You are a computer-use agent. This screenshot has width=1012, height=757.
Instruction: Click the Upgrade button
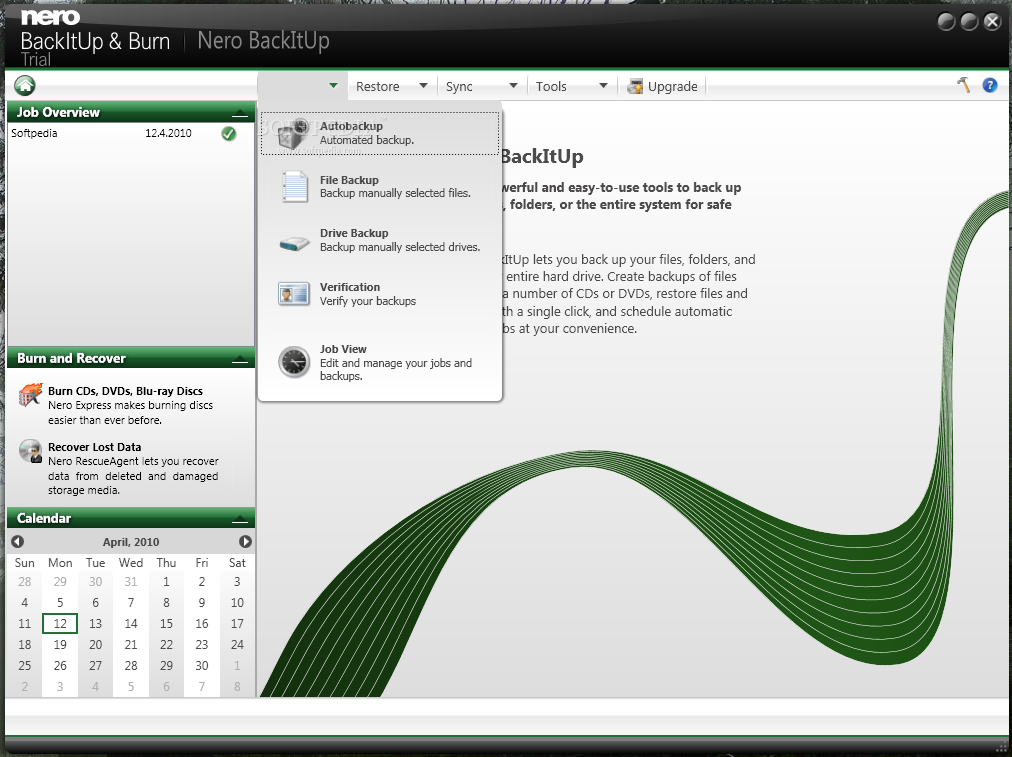coord(663,86)
